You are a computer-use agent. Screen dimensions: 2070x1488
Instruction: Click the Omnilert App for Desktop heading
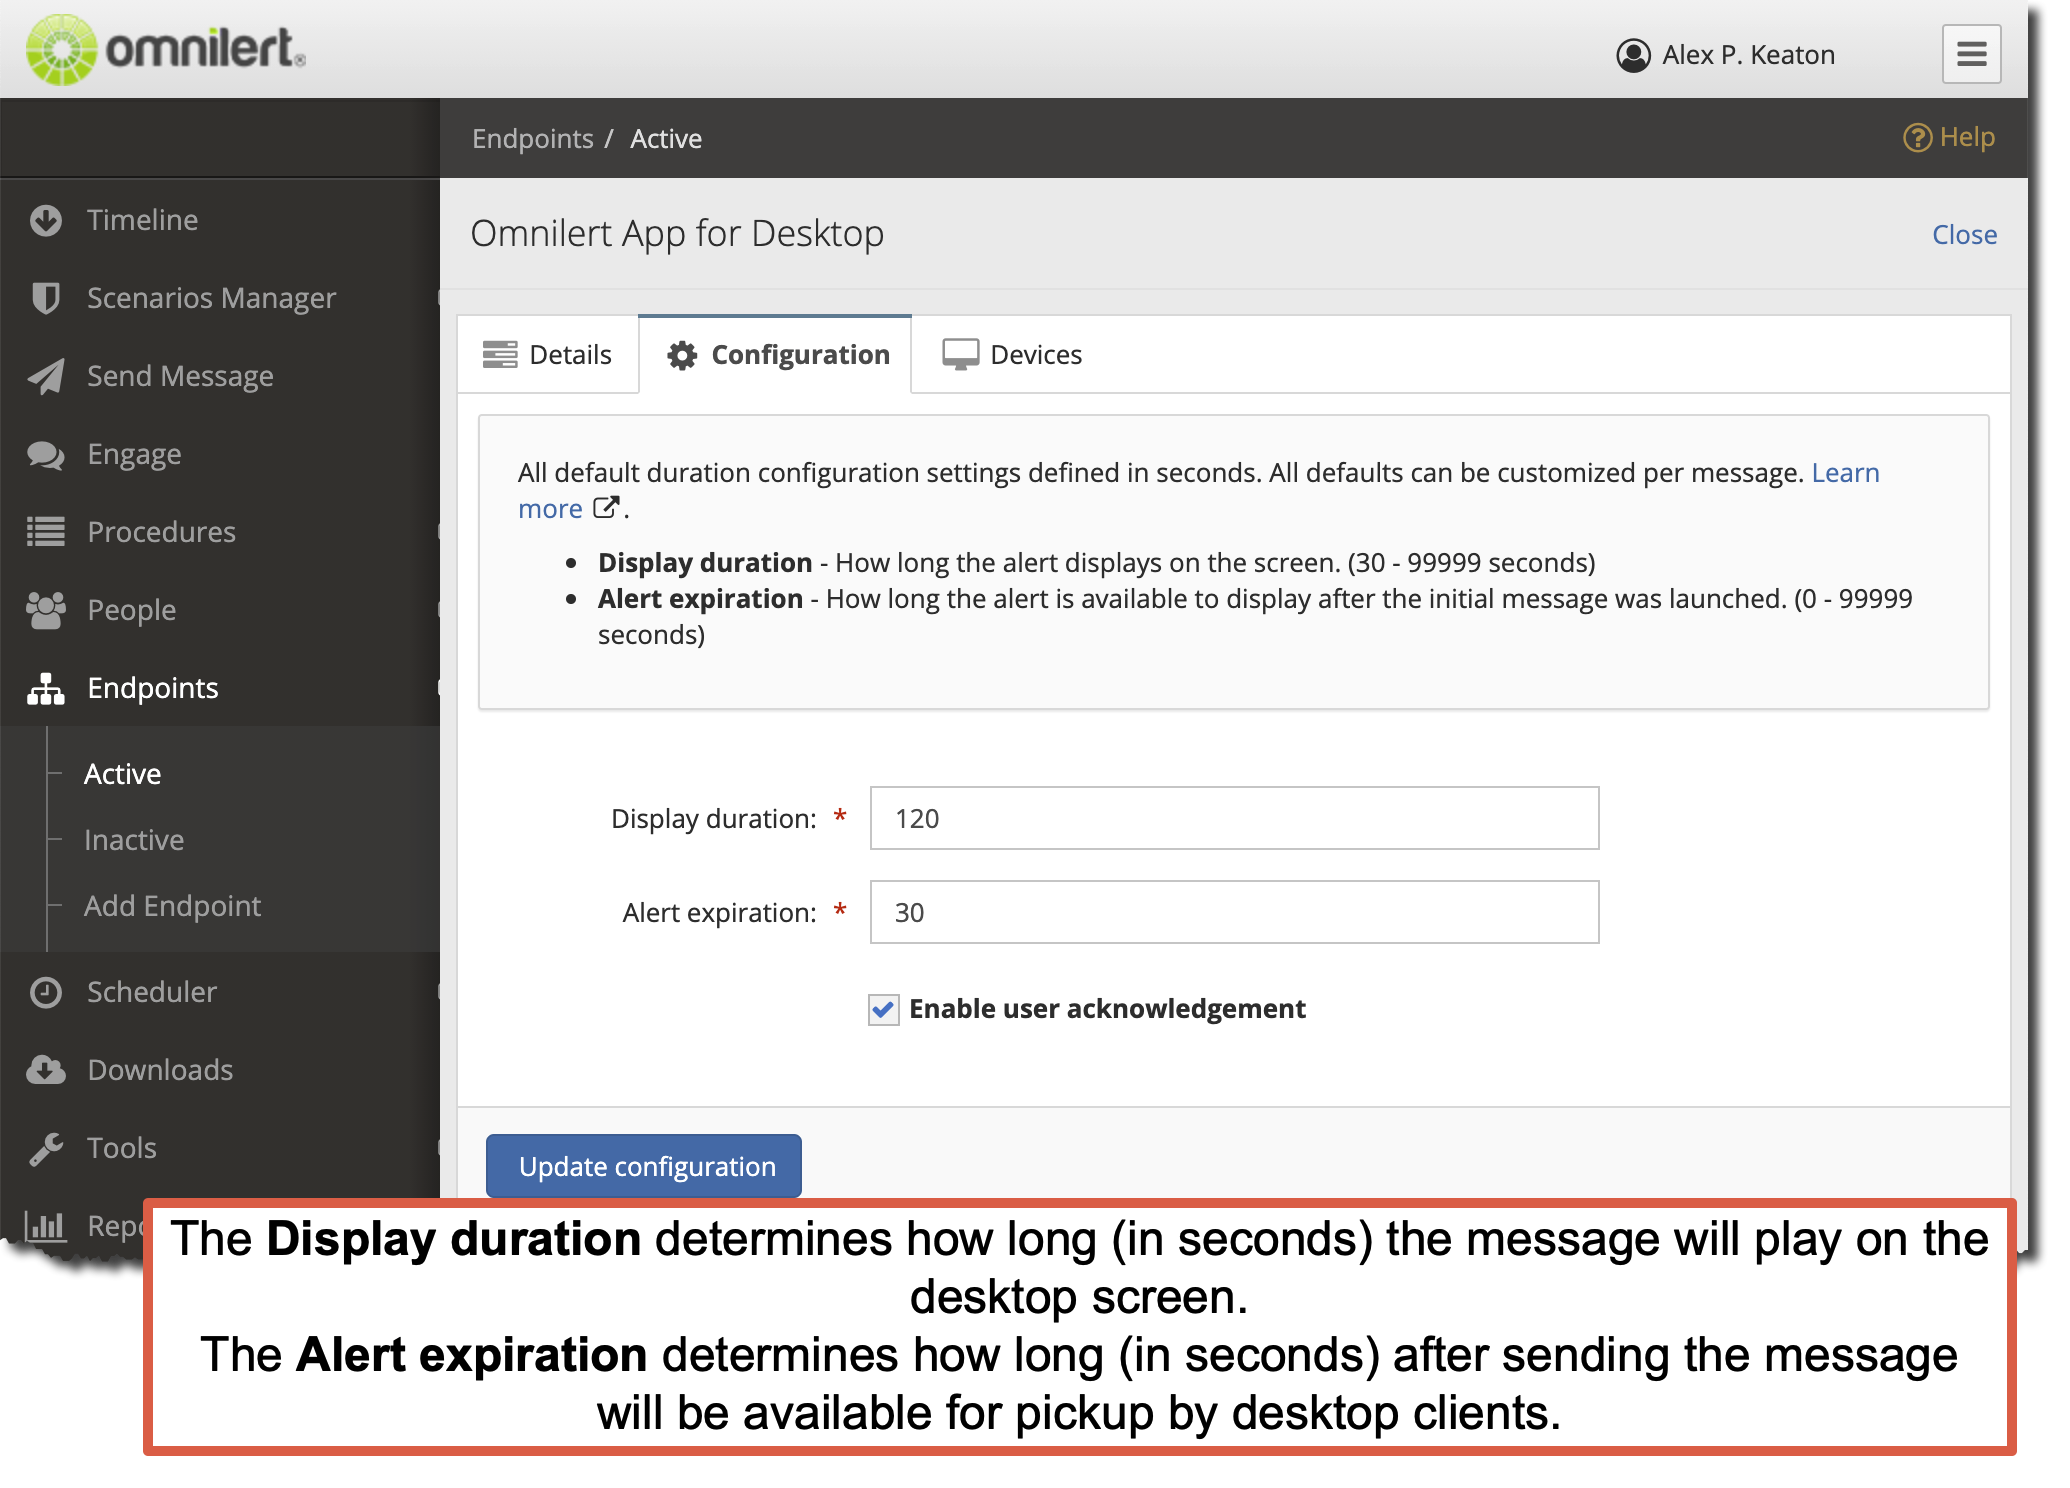[677, 234]
